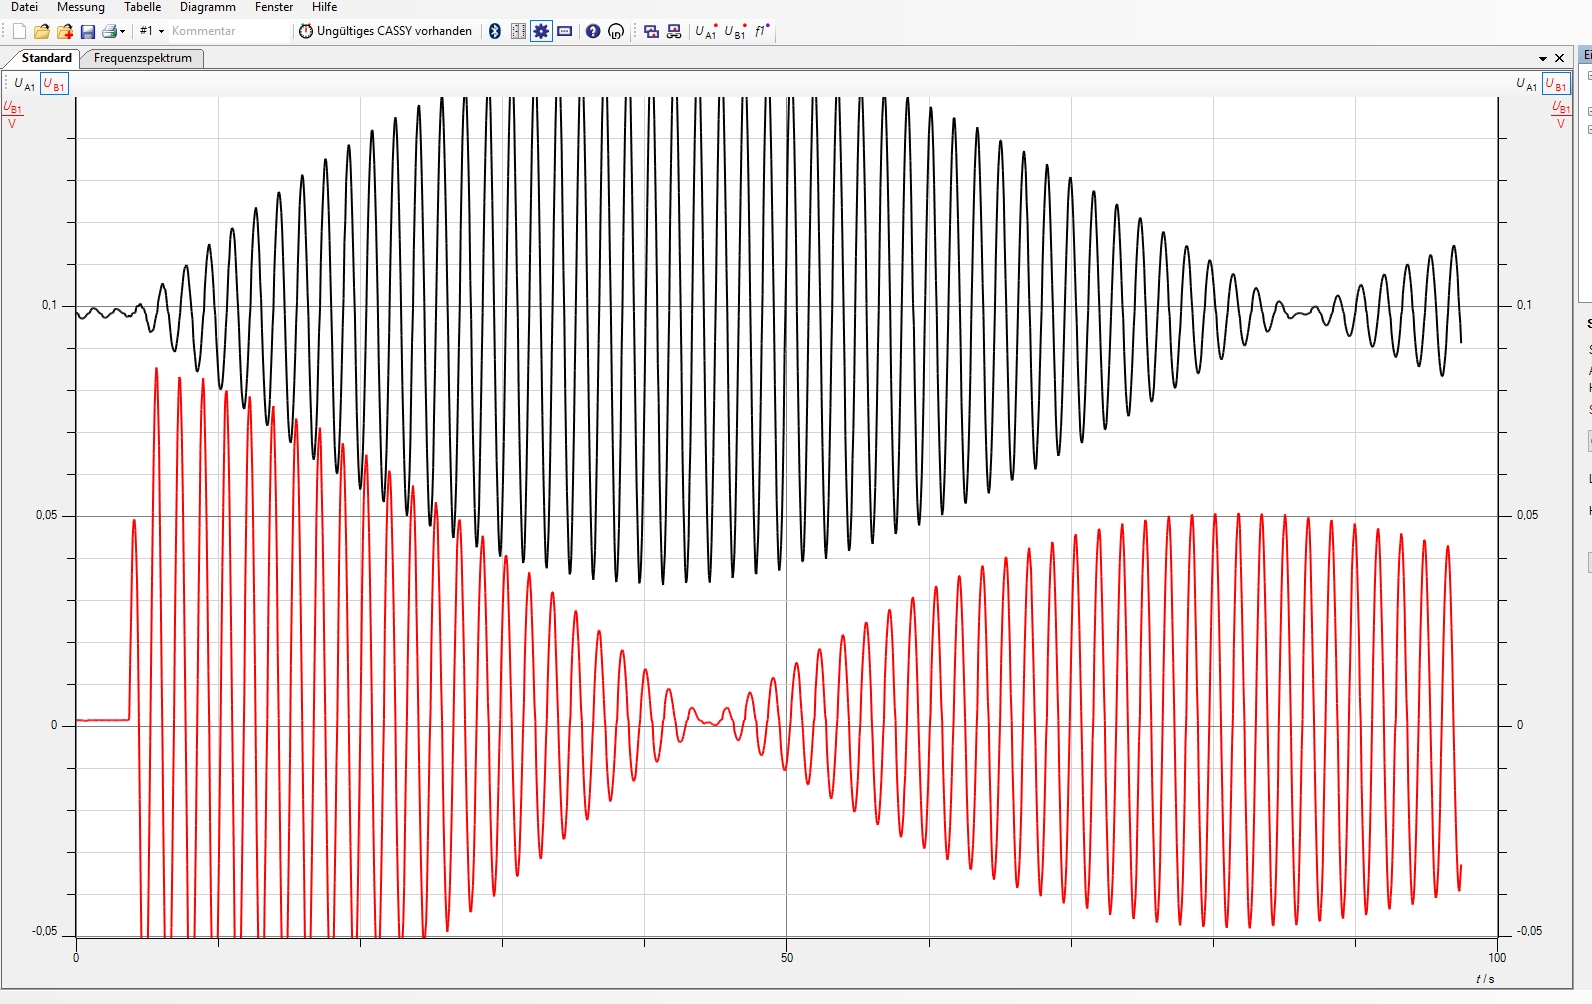Save measurement with the floppy disk icon
This screenshot has width=1592, height=1004.
click(88, 31)
